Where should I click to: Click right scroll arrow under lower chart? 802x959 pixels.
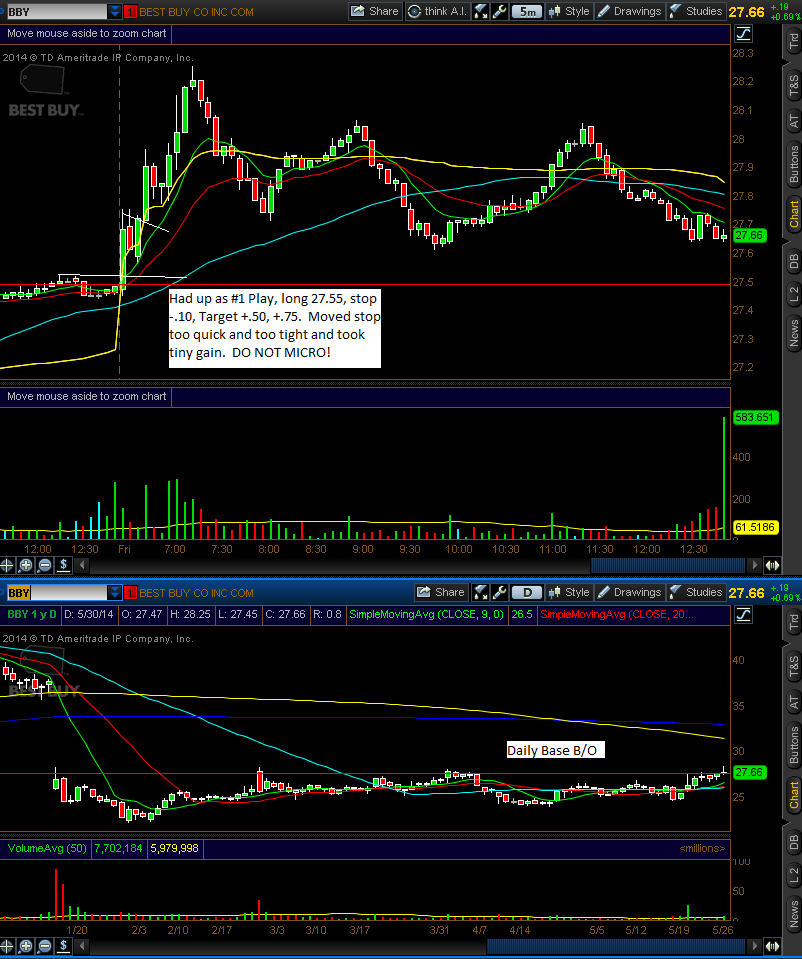(x=755, y=946)
